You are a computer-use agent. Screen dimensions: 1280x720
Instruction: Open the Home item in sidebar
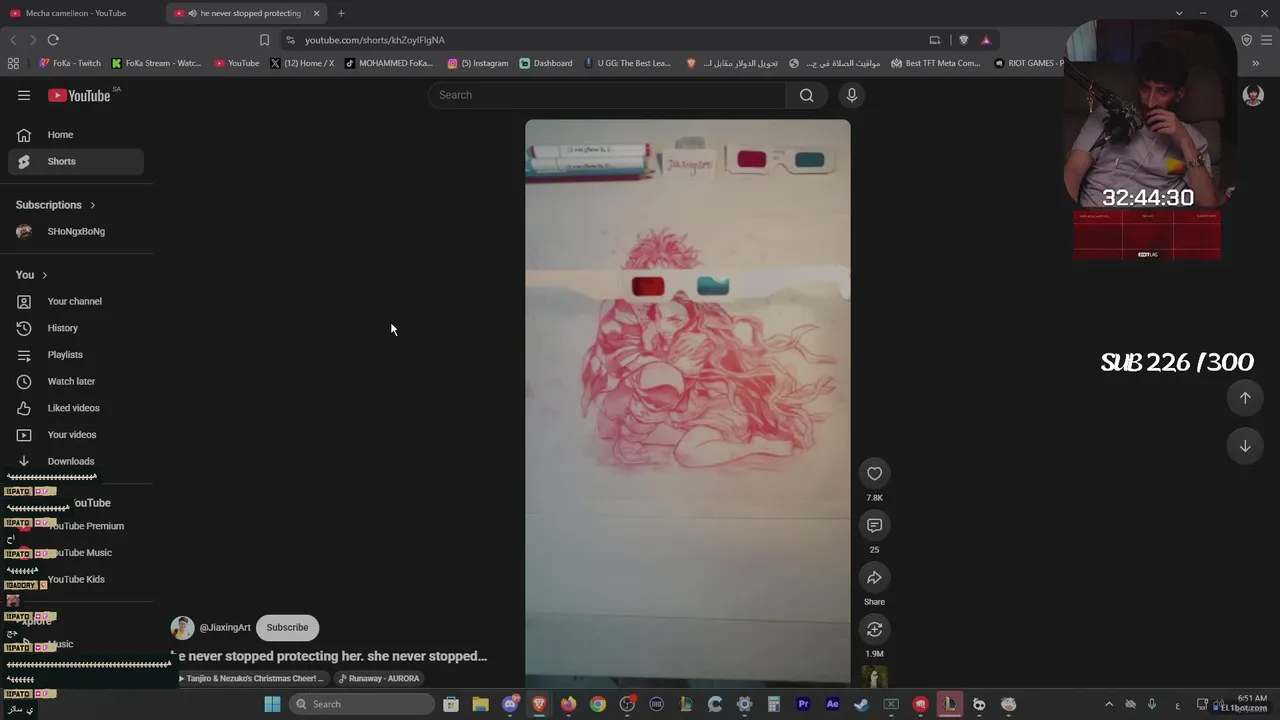click(x=76, y=135)
